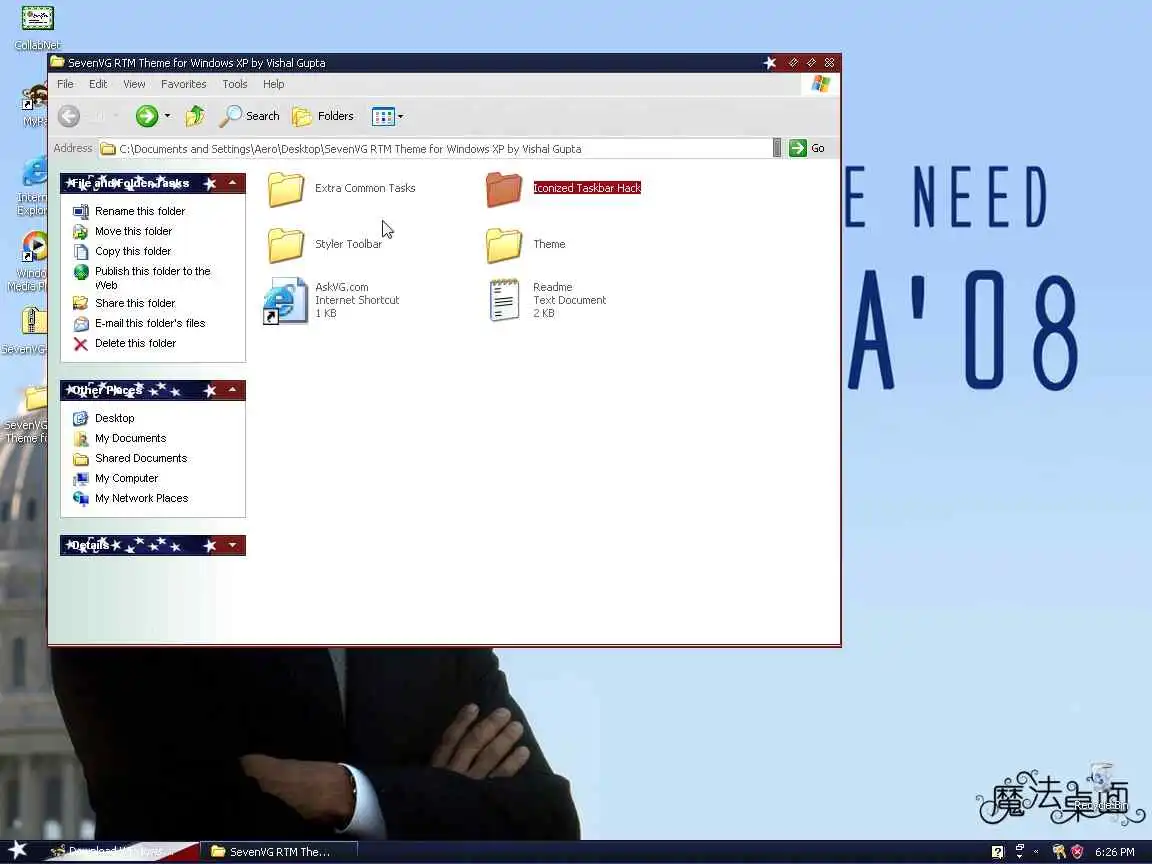The height and width of the screenshot is (864, 1152).
Task: Select the Styler Toolbar folder
Action: tap(325, 244)
